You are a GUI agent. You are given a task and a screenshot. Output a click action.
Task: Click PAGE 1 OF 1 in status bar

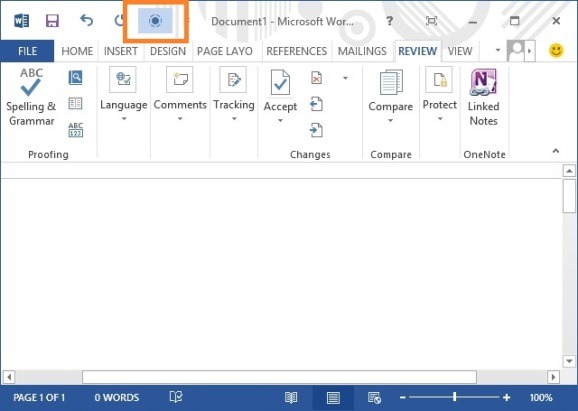(x=39, y=398)
